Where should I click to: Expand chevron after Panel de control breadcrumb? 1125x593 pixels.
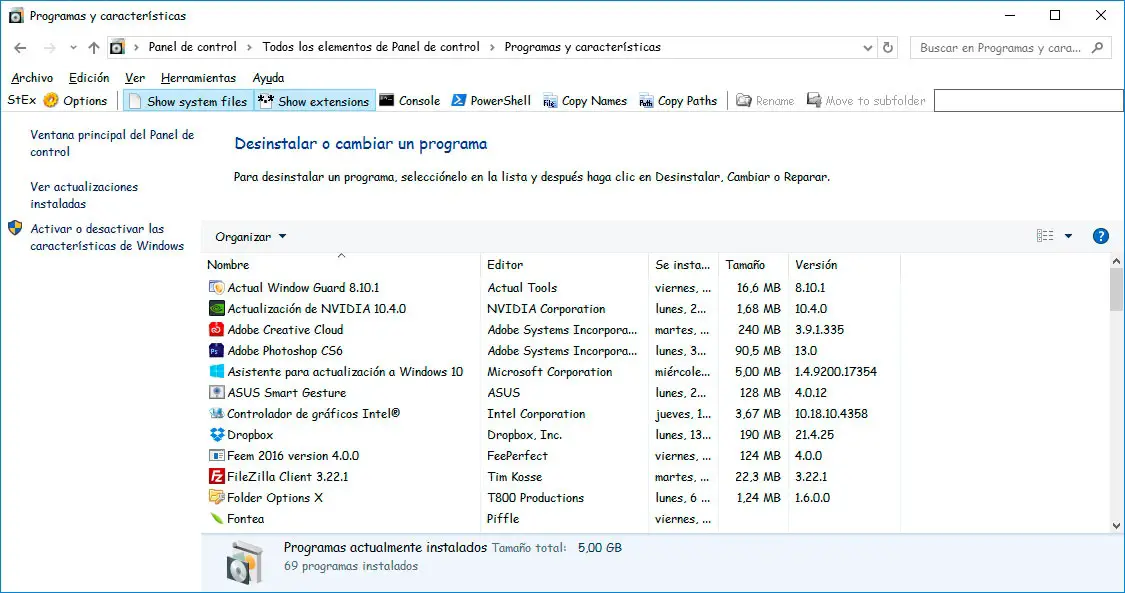[x=250, y=47]
